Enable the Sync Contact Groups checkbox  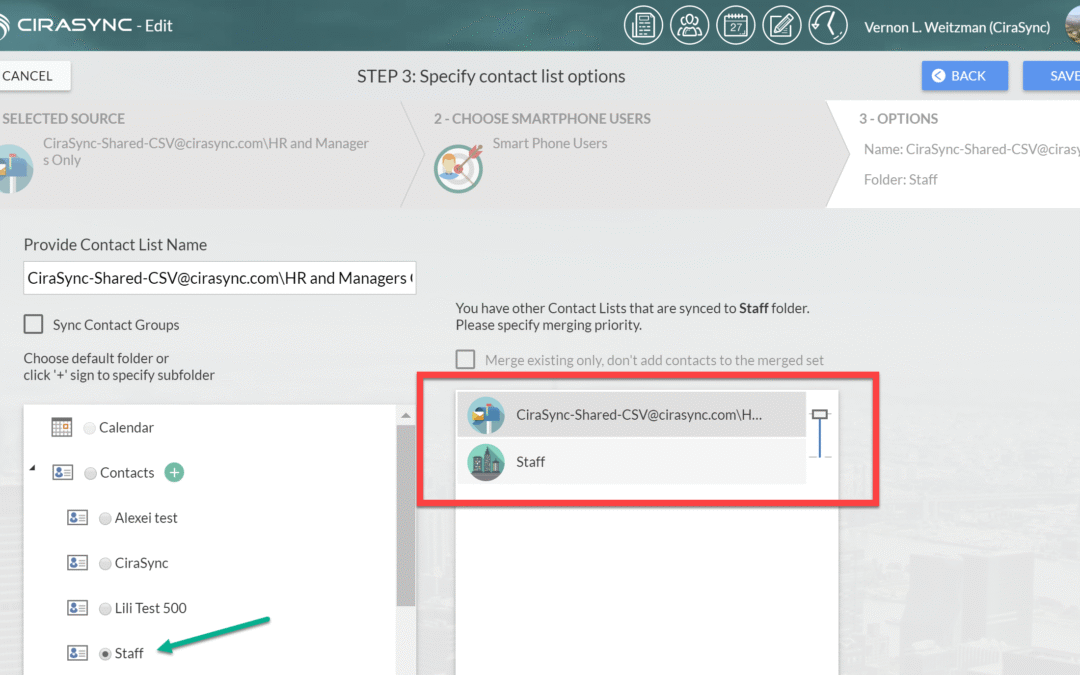click(x=33, y=324)
